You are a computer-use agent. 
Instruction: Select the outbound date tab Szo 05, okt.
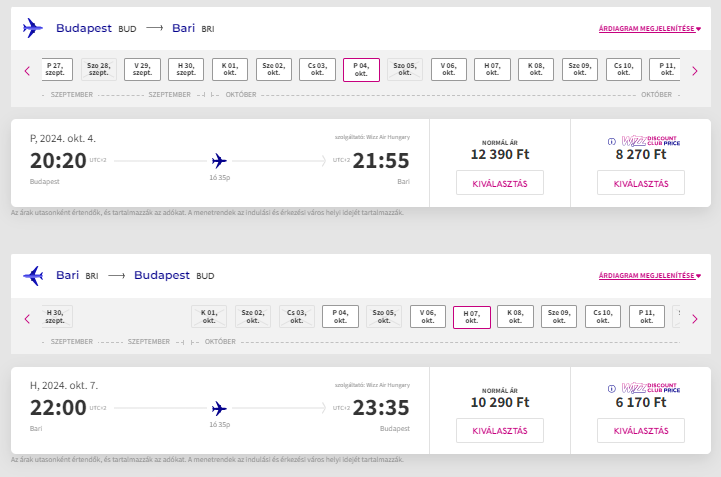tap(405, 70)
